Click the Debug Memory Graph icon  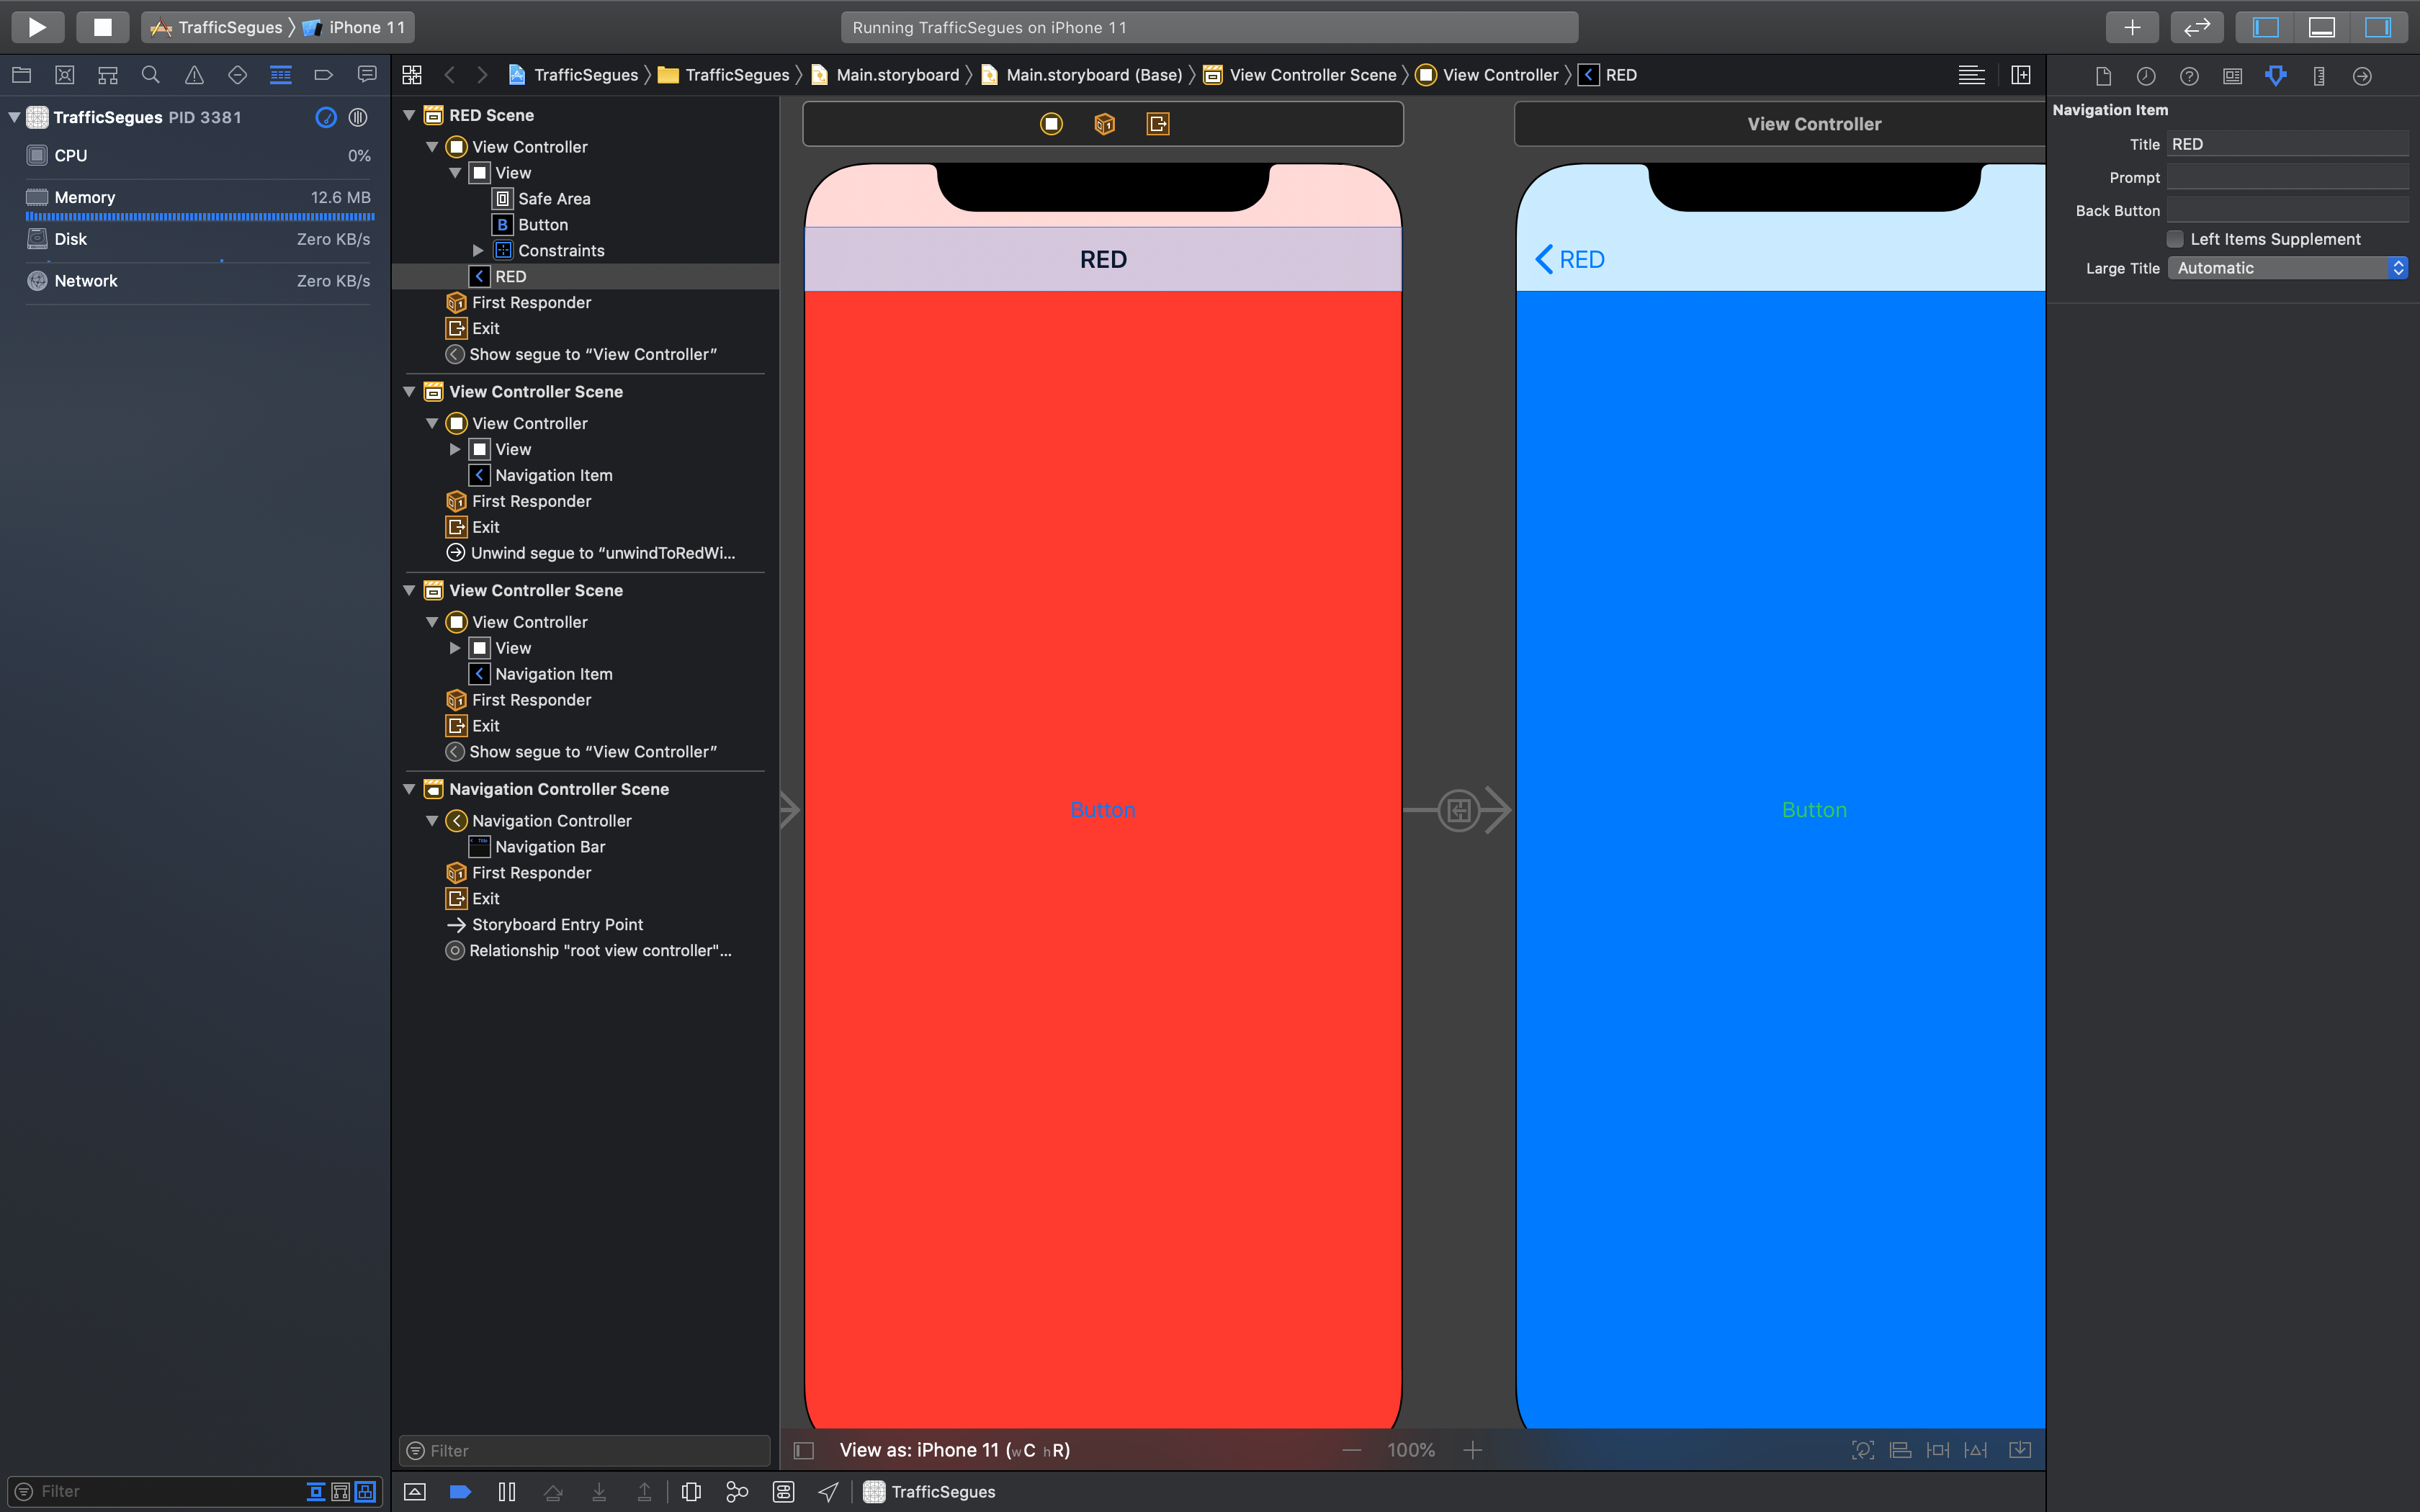pyautogui.click(x=737, y=1491)
